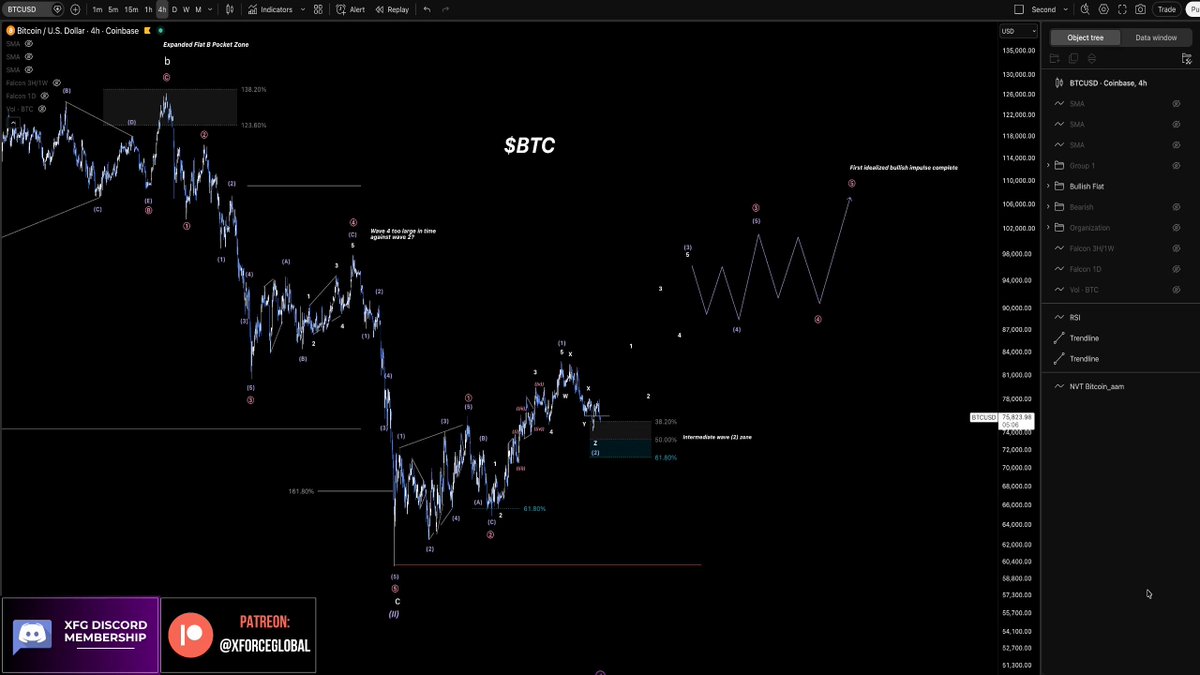
Task: Show Group 1 via eye in object tree
Action: coord(1177,165)
